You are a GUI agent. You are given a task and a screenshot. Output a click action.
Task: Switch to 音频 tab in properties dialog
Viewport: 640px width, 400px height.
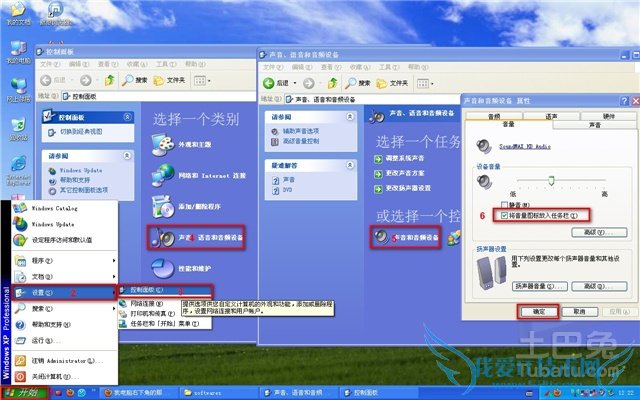(x=494, y=116)
